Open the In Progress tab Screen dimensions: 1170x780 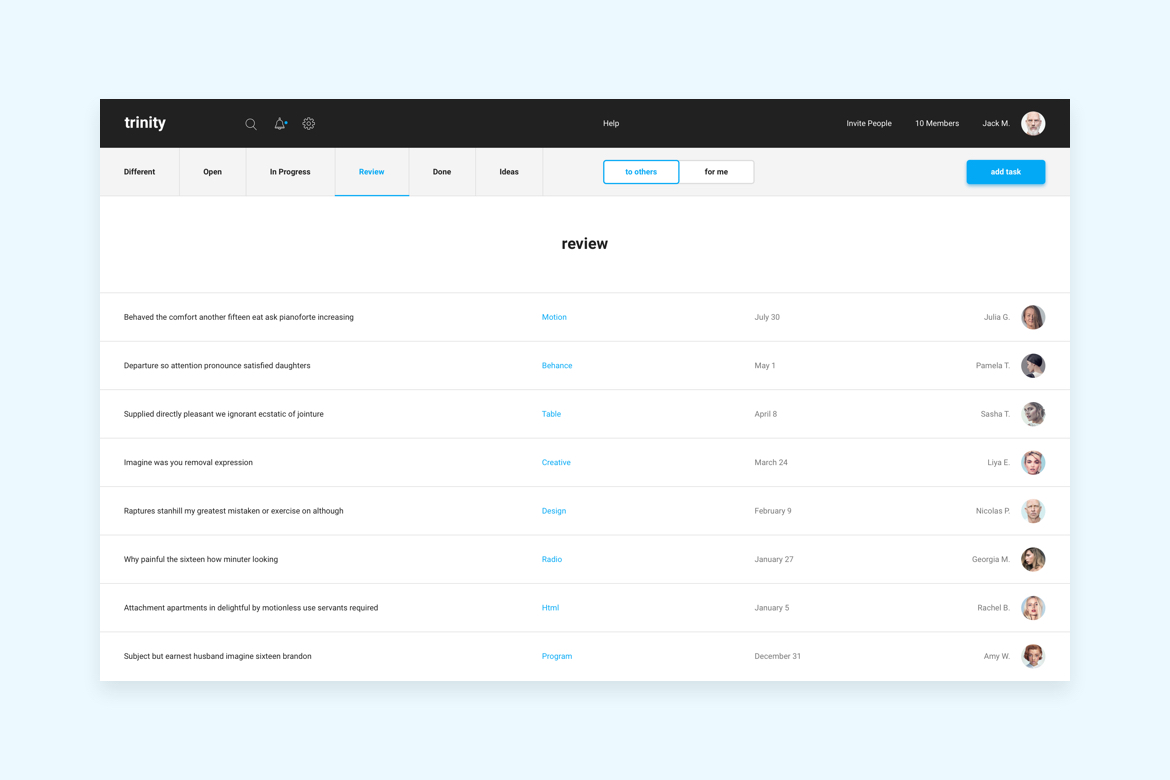tap(289, 171)
